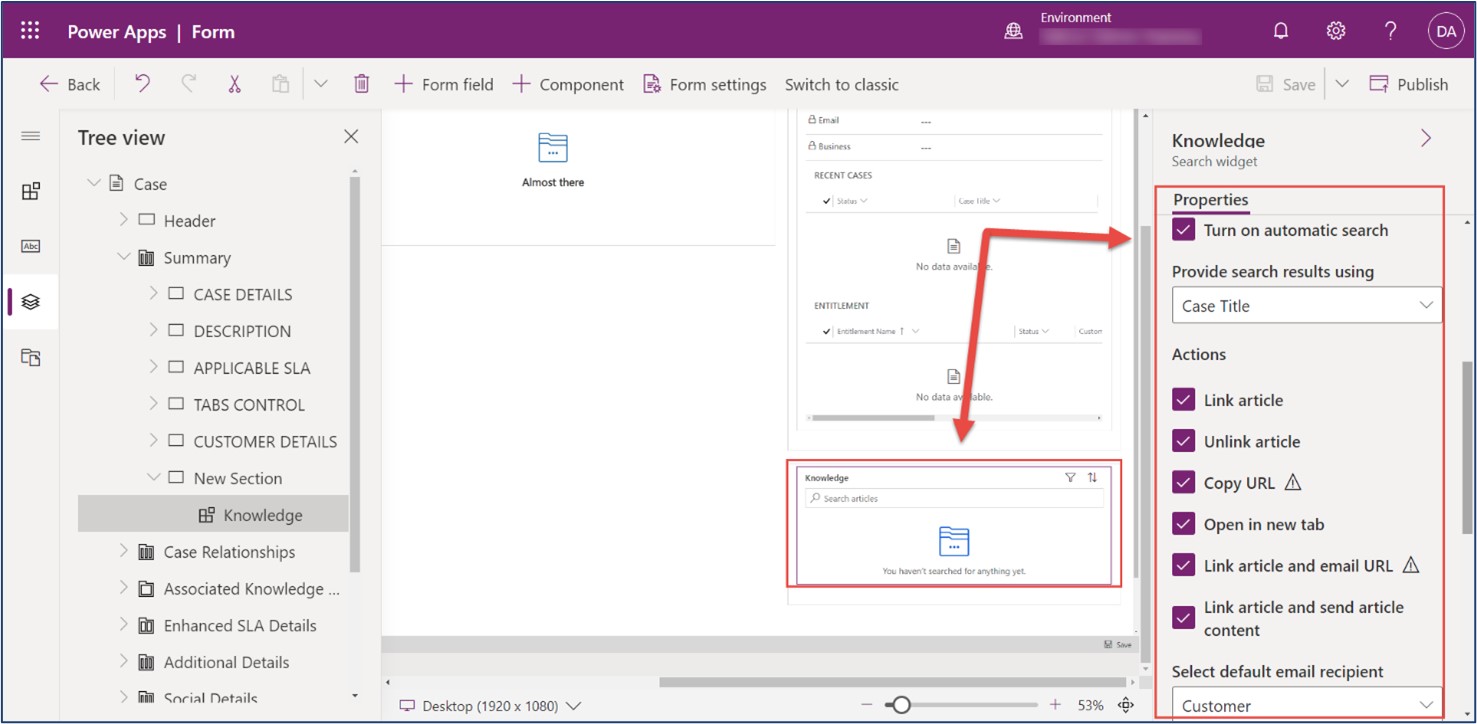Open the Desktop (1920 x 1080) size dropdown

491,706
